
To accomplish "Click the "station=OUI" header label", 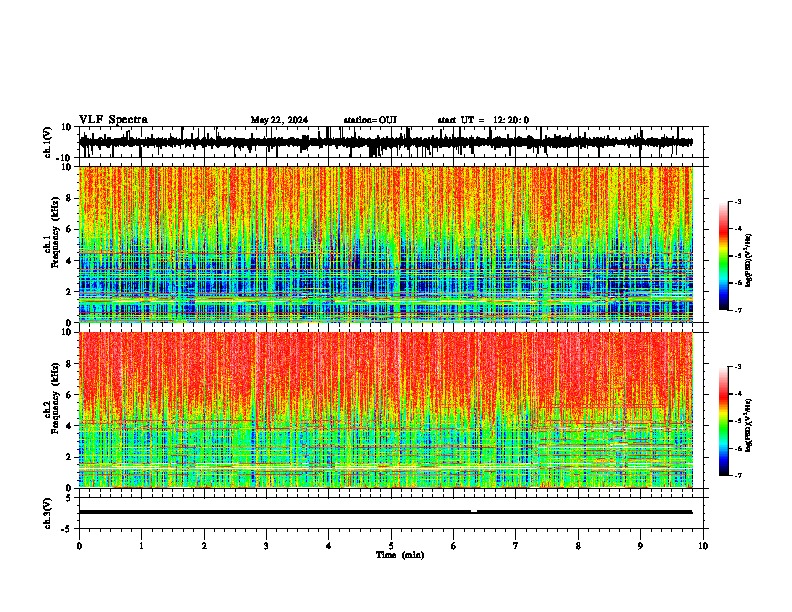I will [x=370, y=120].
